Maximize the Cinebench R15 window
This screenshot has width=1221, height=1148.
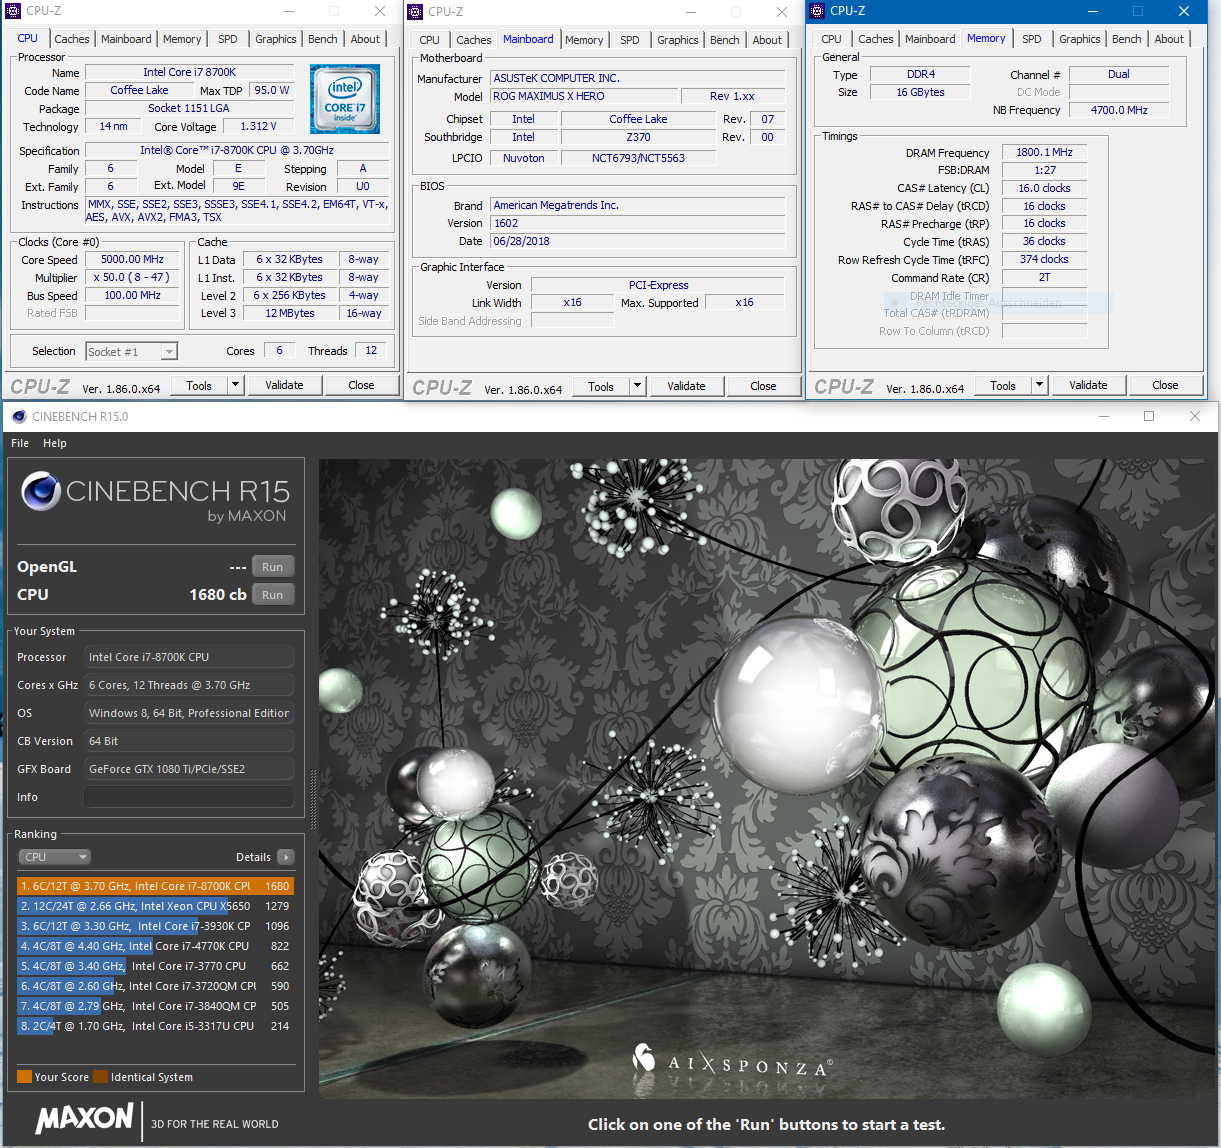tap(1149, 416)
